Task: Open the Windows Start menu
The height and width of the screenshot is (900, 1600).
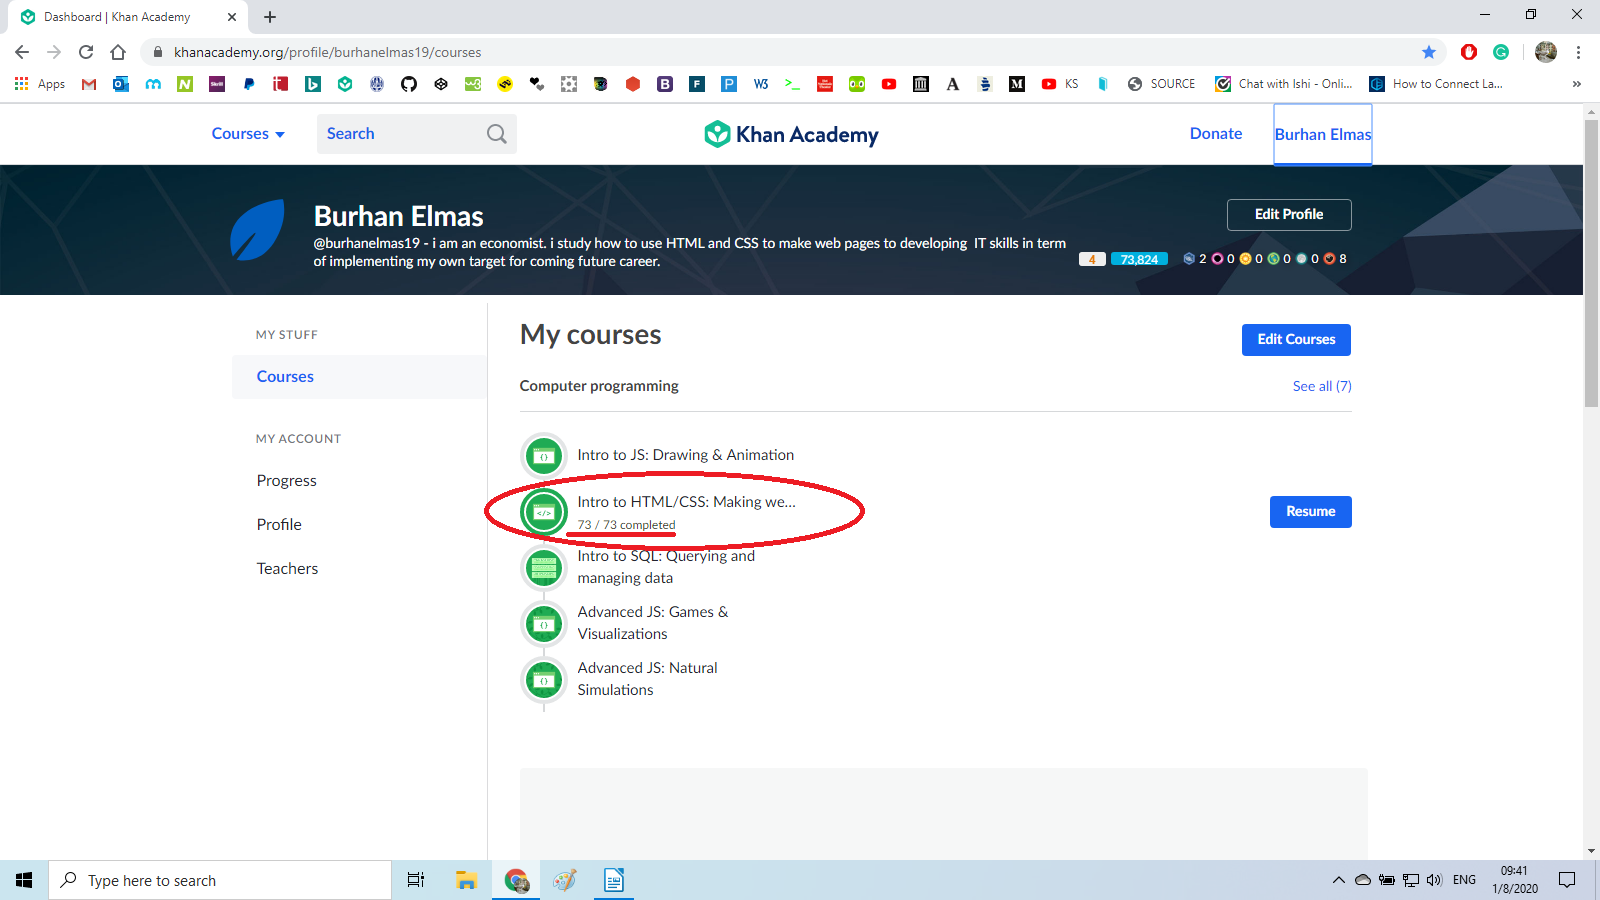Action: (x=24, y=880)
